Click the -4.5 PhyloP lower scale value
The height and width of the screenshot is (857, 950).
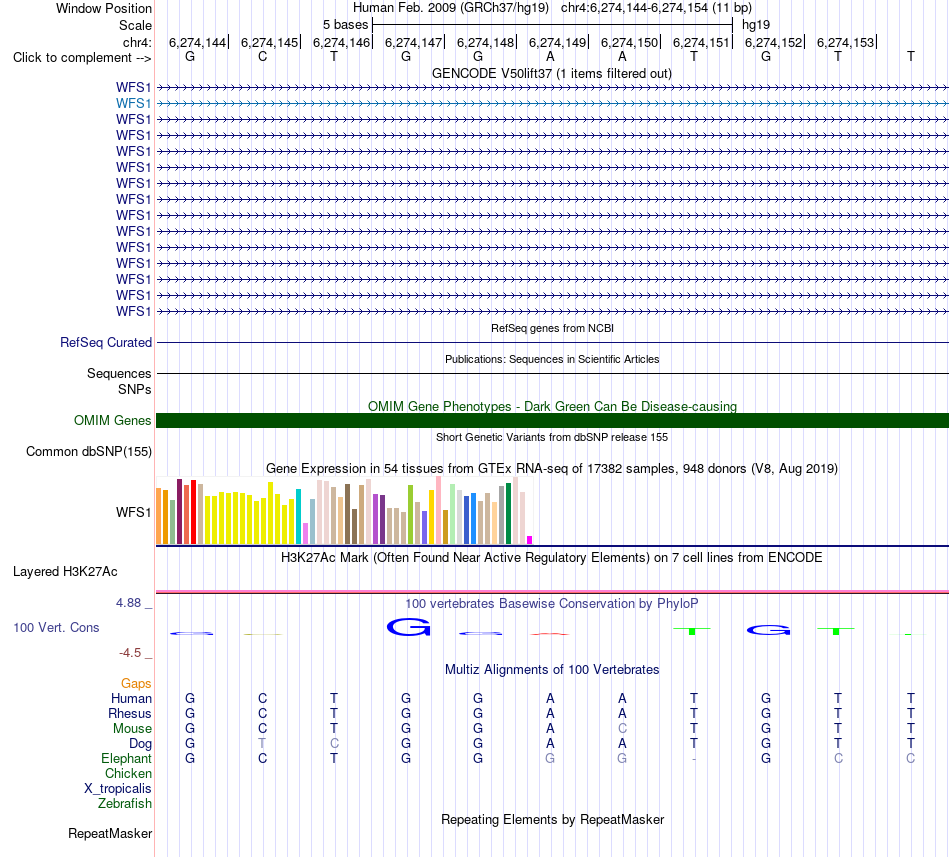pyautogui.click(x=130, y=652)
